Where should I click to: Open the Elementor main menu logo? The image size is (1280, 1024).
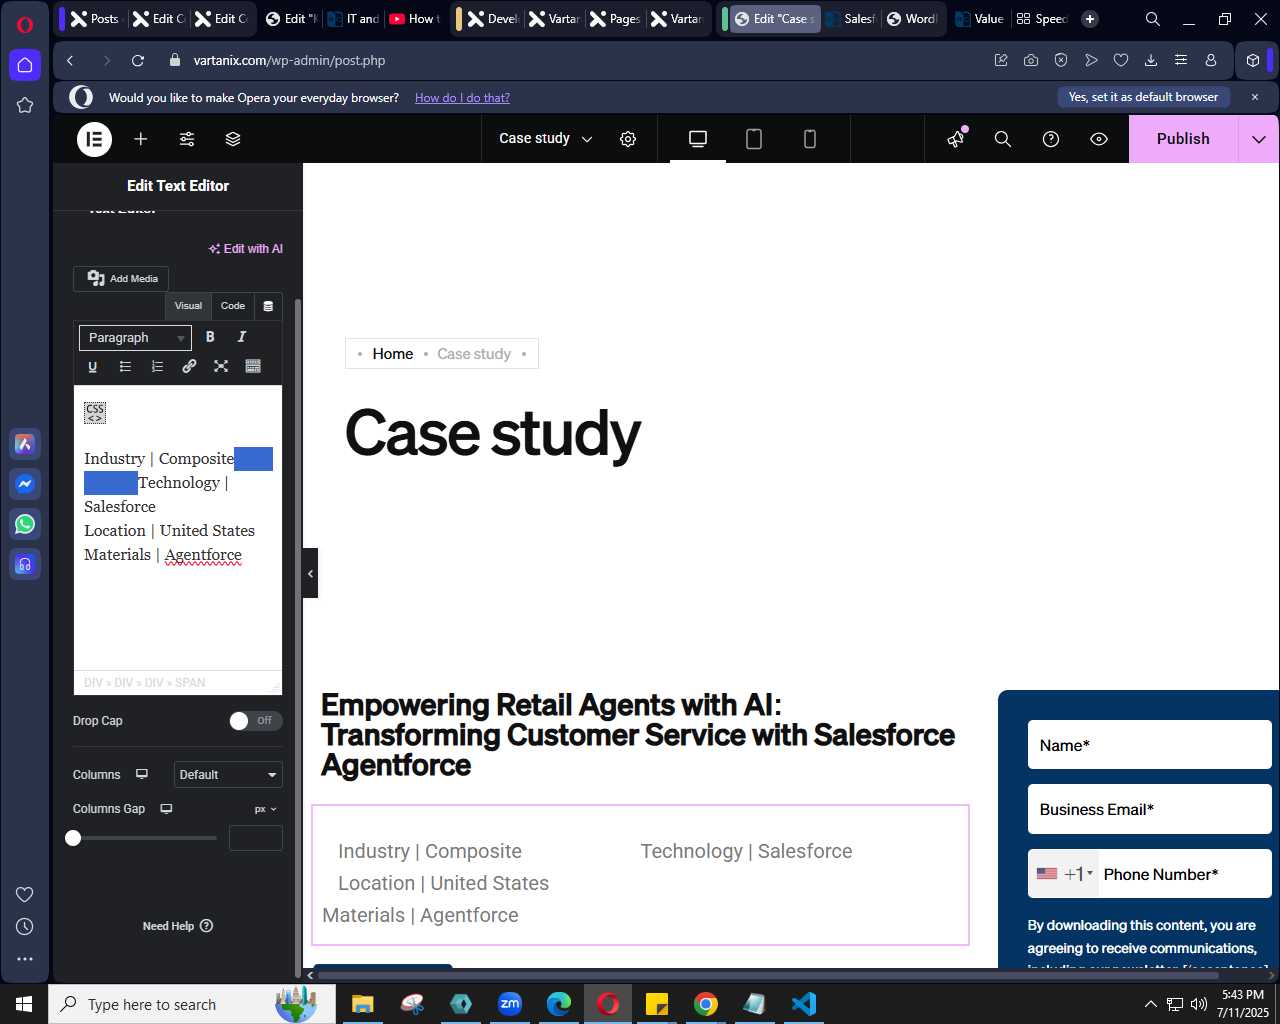click(x=95, y=139)
